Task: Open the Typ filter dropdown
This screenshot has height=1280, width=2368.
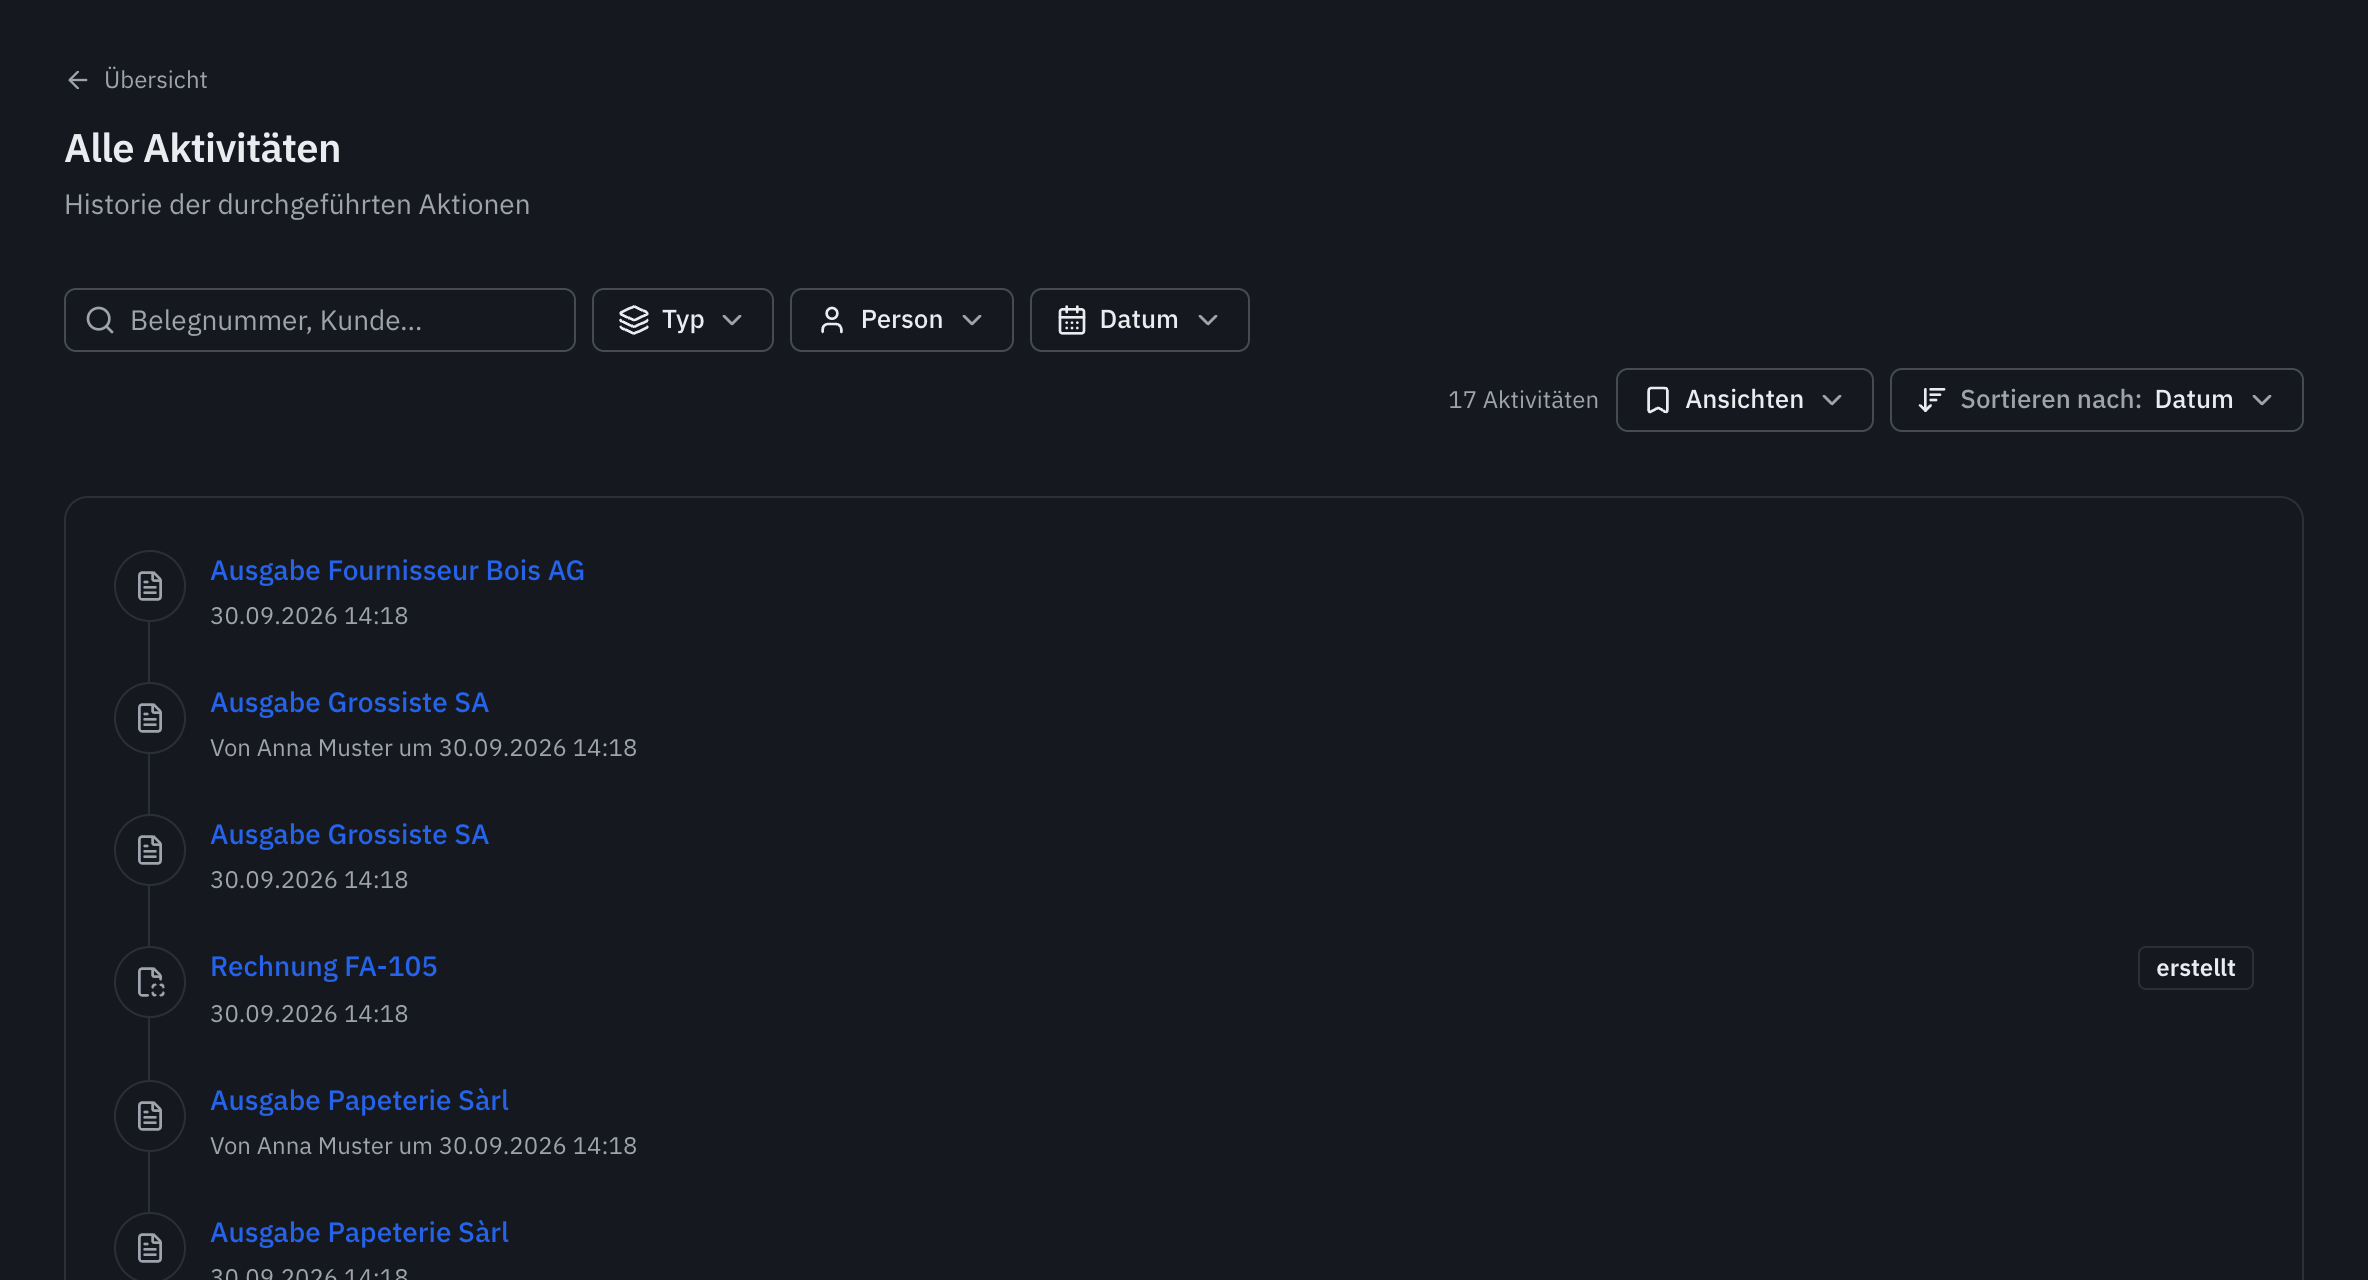Action: [683, 320]
